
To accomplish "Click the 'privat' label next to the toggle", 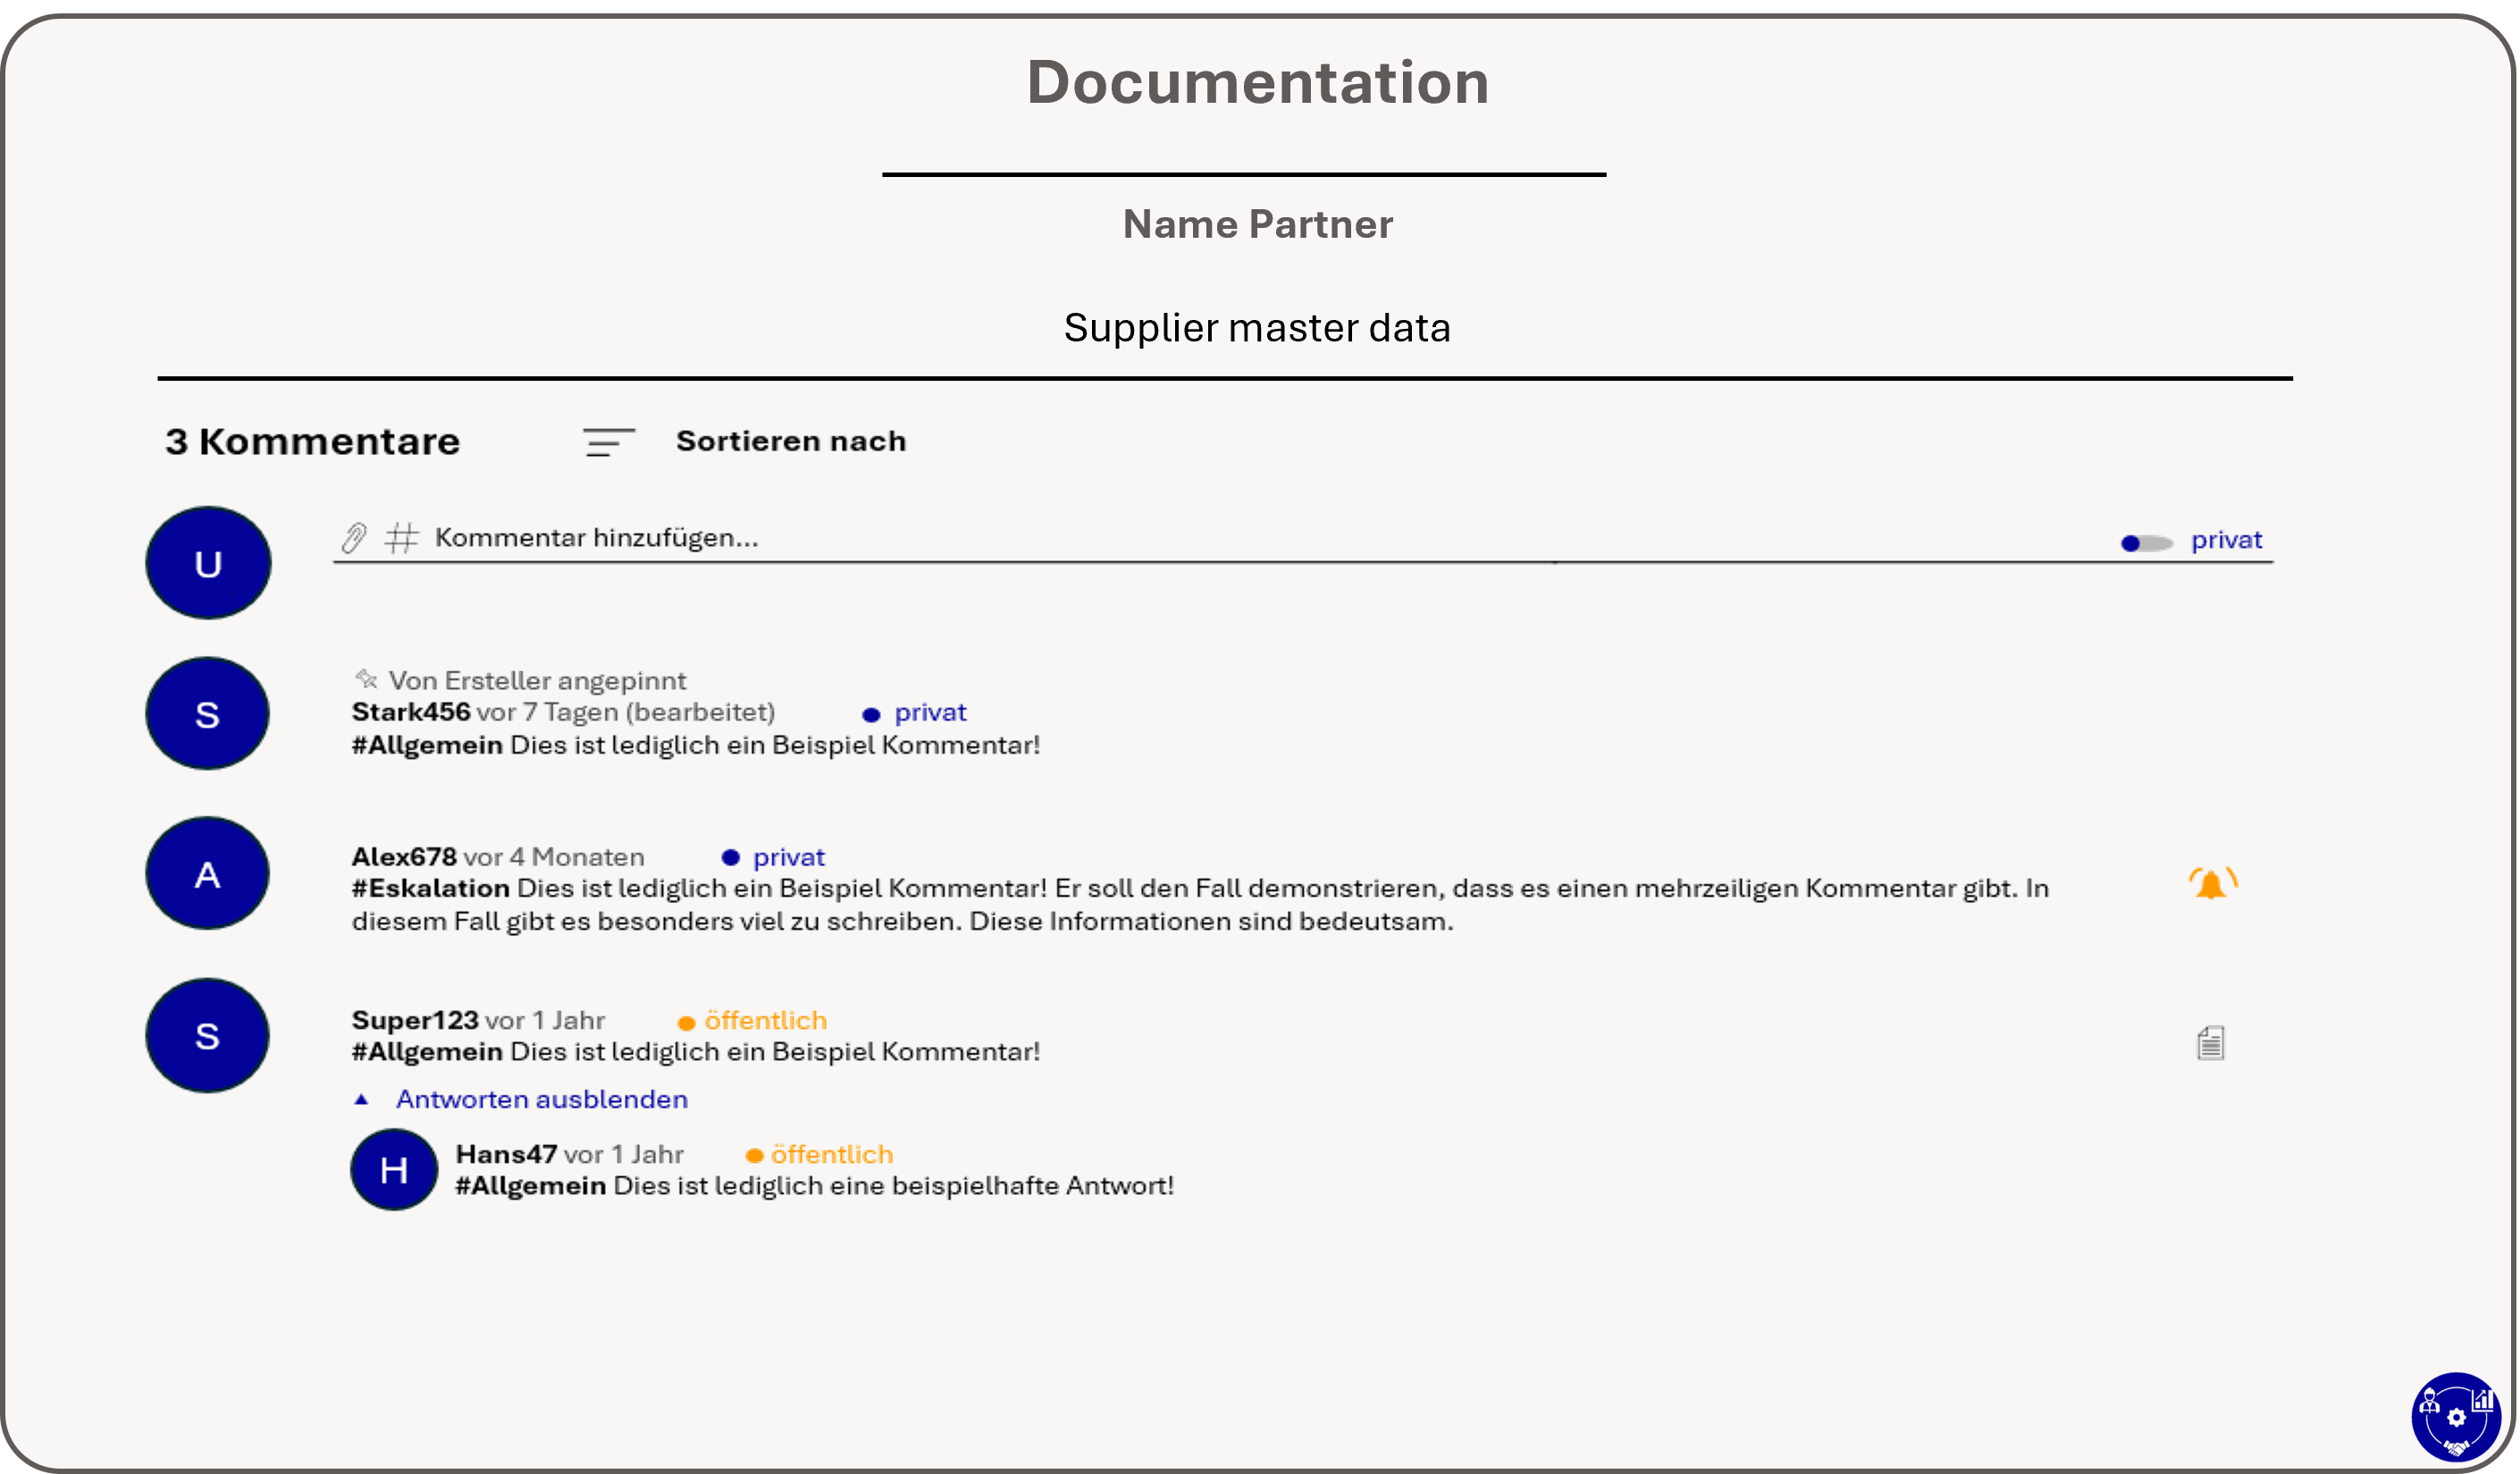I will click(x=2226, y=540).
